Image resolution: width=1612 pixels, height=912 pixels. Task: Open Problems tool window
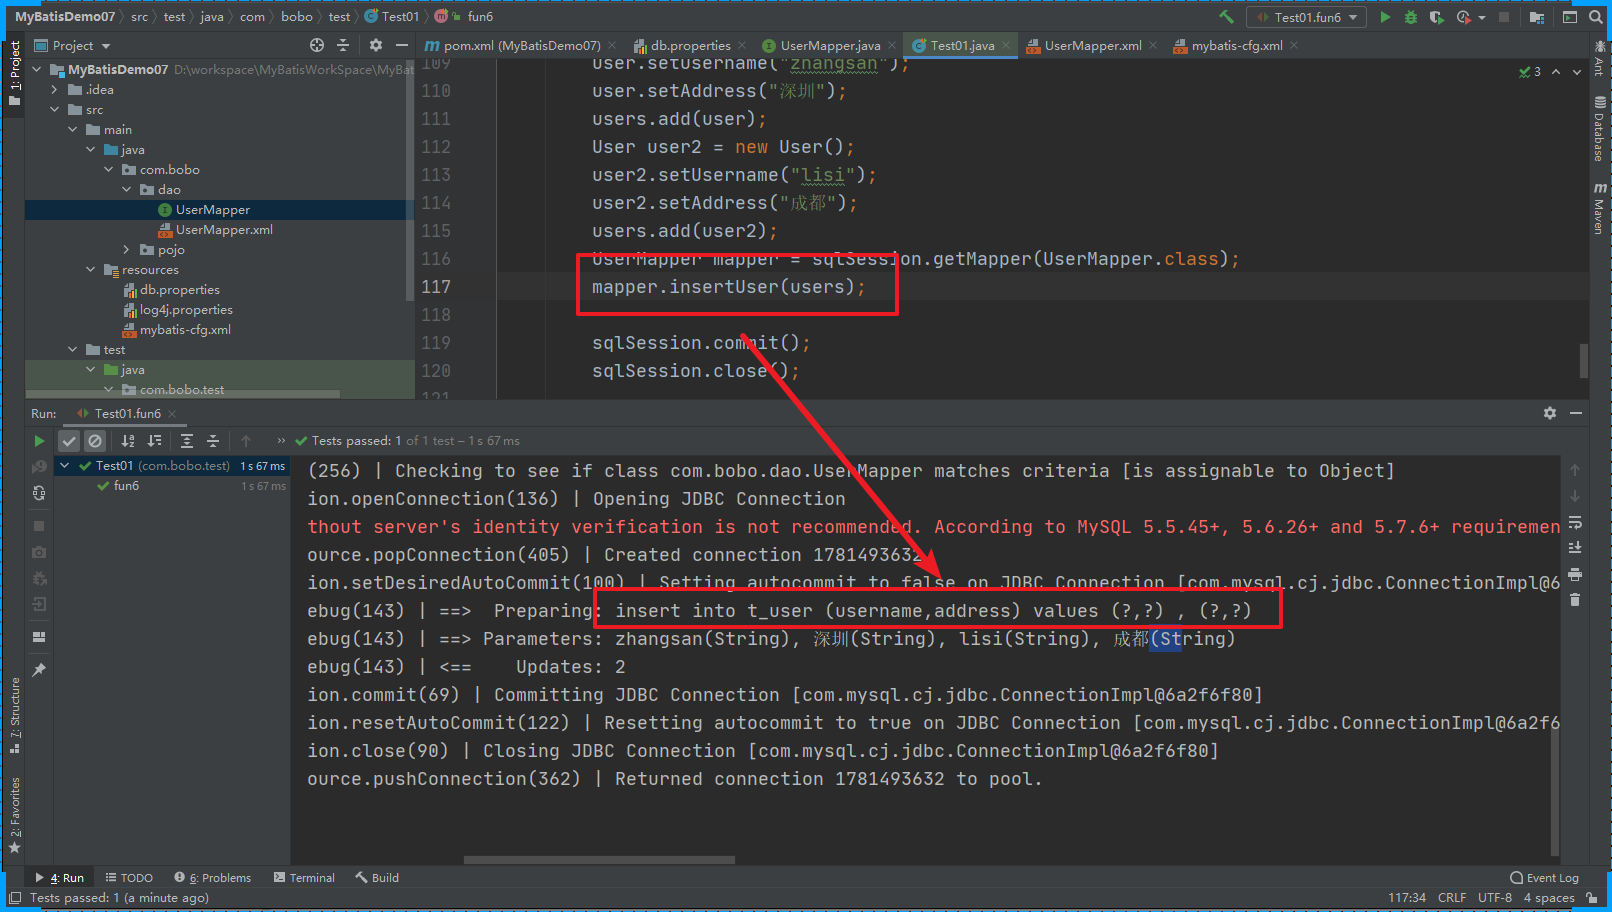coord(213,878)
